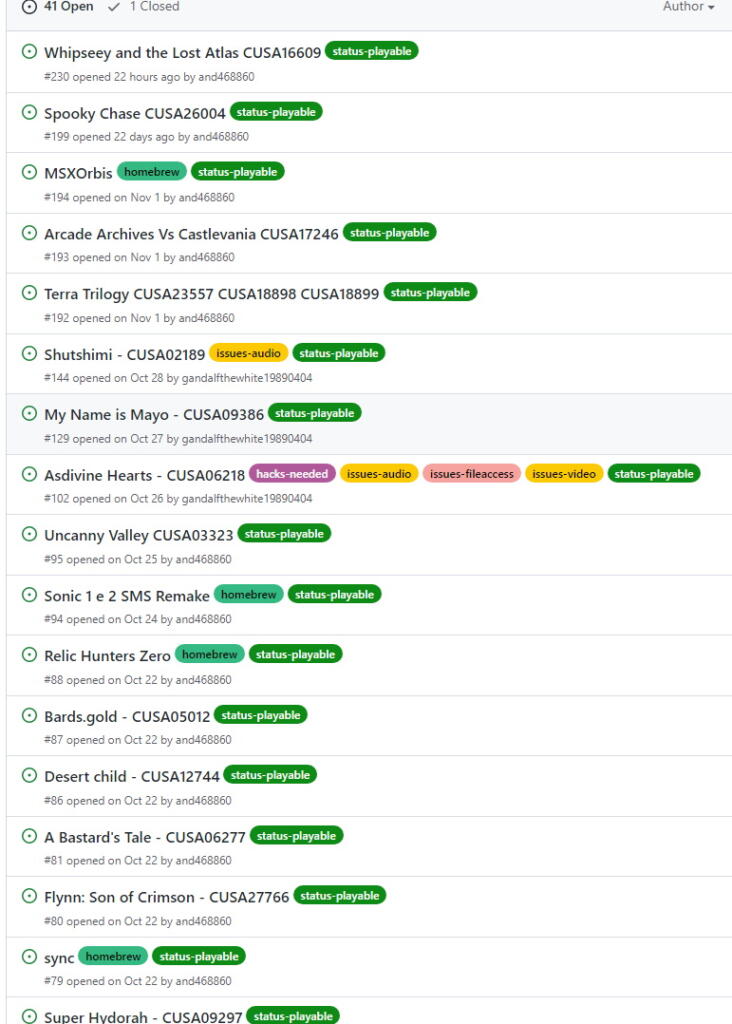This screenshot has width=732, height=1024.
Task: Show the 1 Closed issues list
Action: (144, 7)
